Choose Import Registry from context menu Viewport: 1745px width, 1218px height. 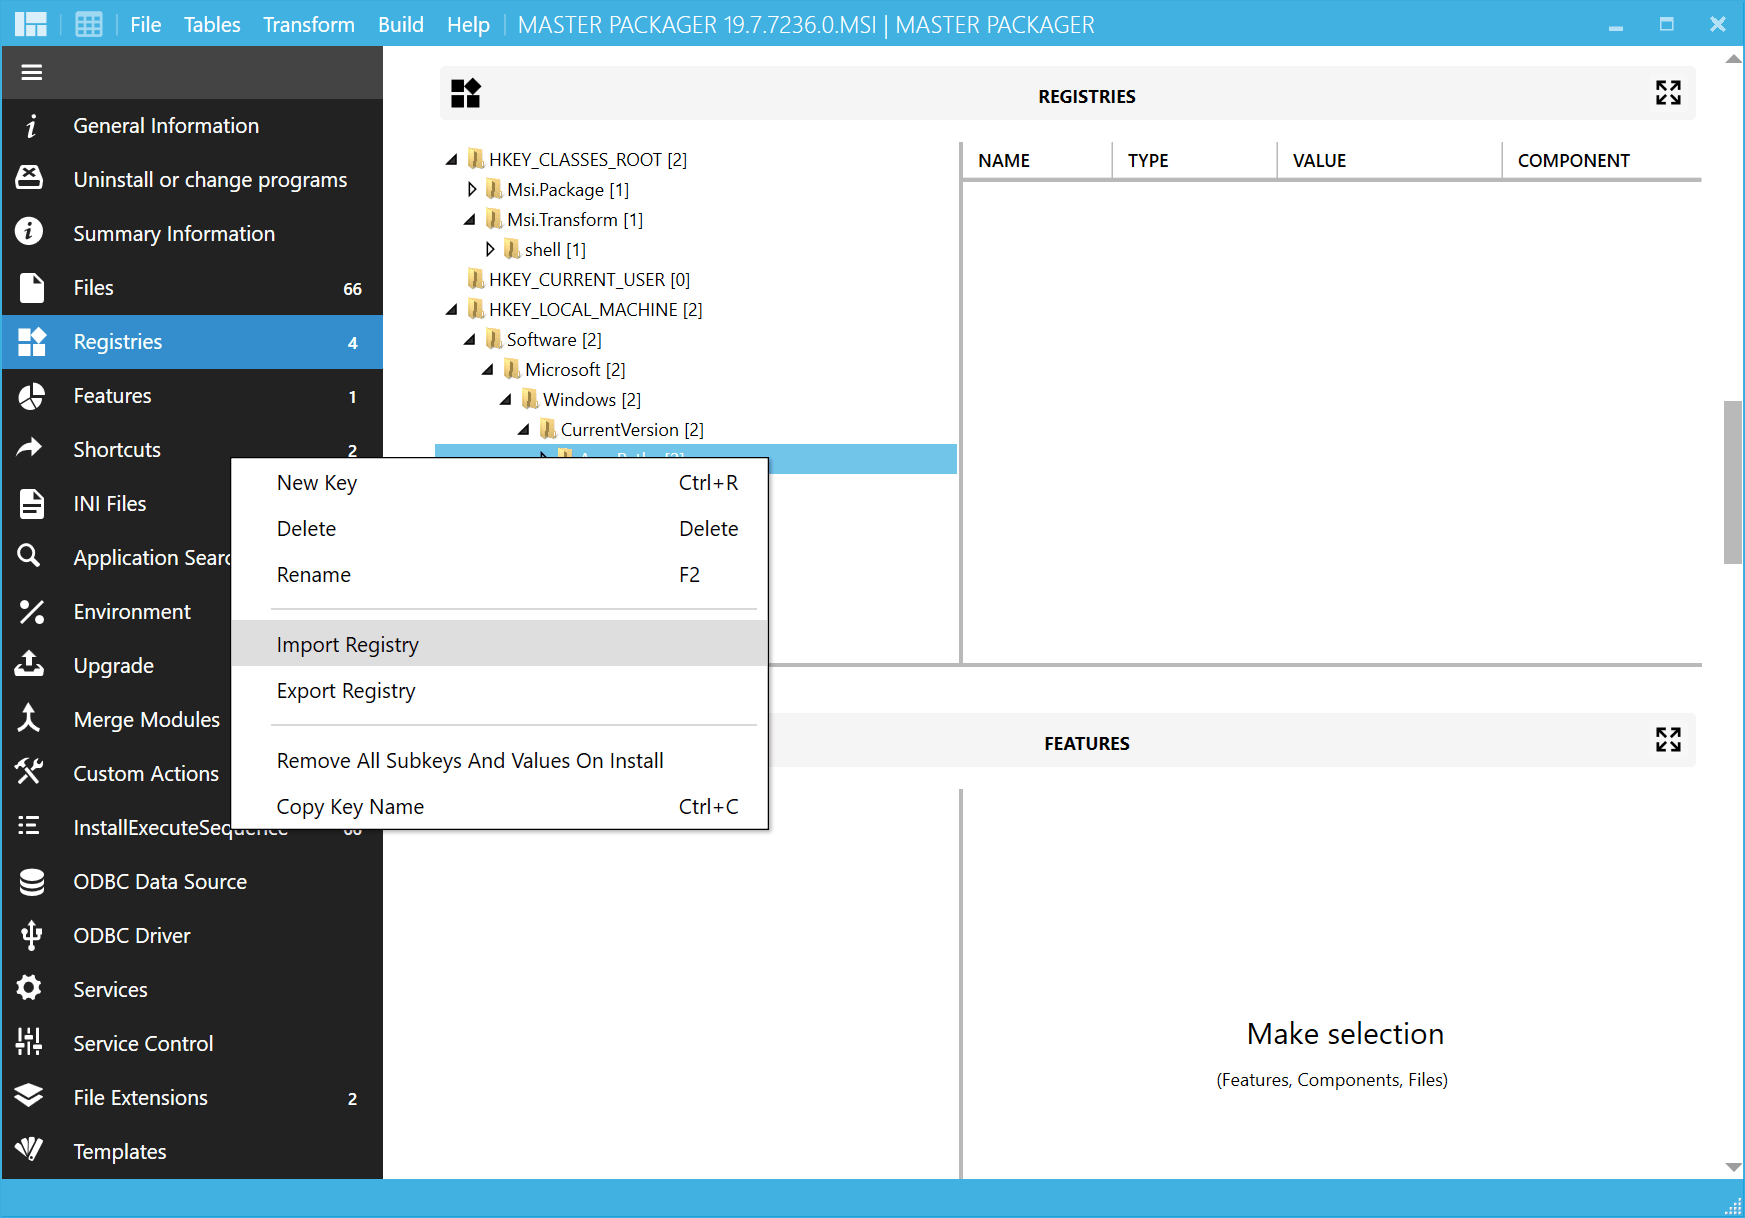347,645
